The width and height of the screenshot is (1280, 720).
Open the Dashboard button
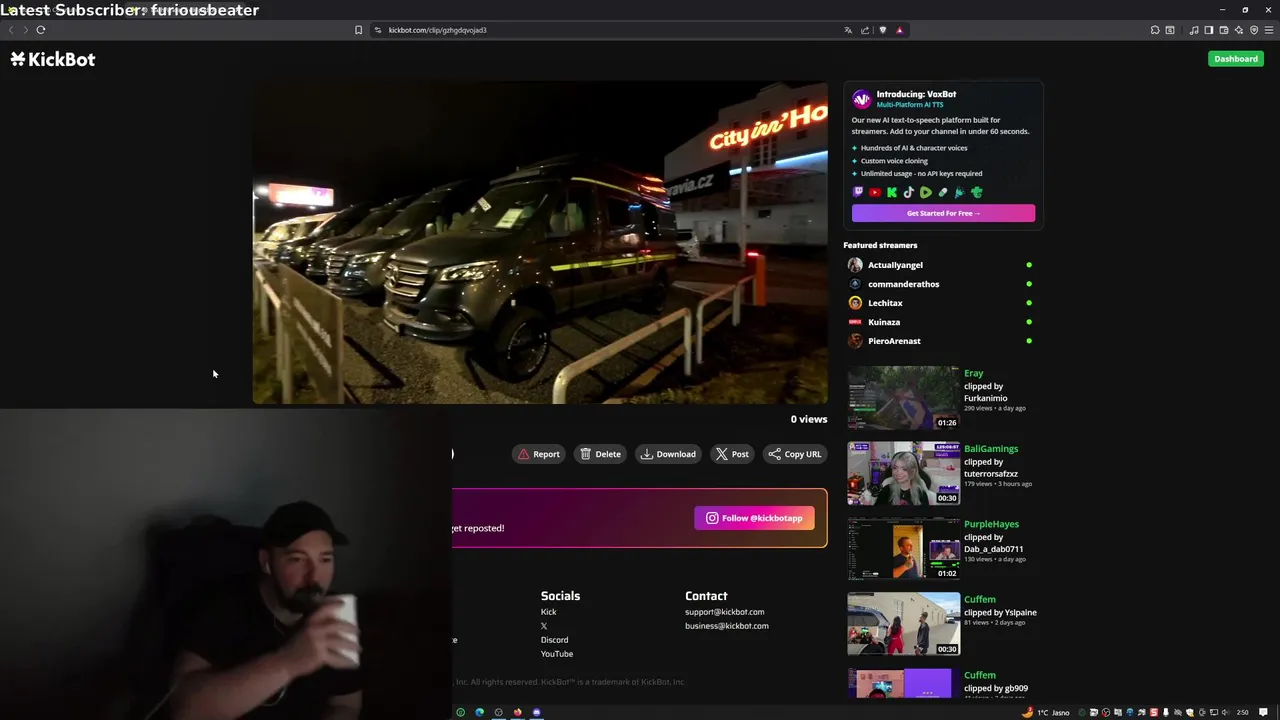tap(1235, 59)
